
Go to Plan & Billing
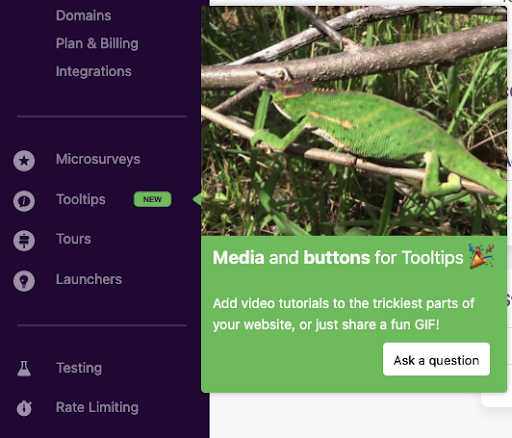(97, 44)
